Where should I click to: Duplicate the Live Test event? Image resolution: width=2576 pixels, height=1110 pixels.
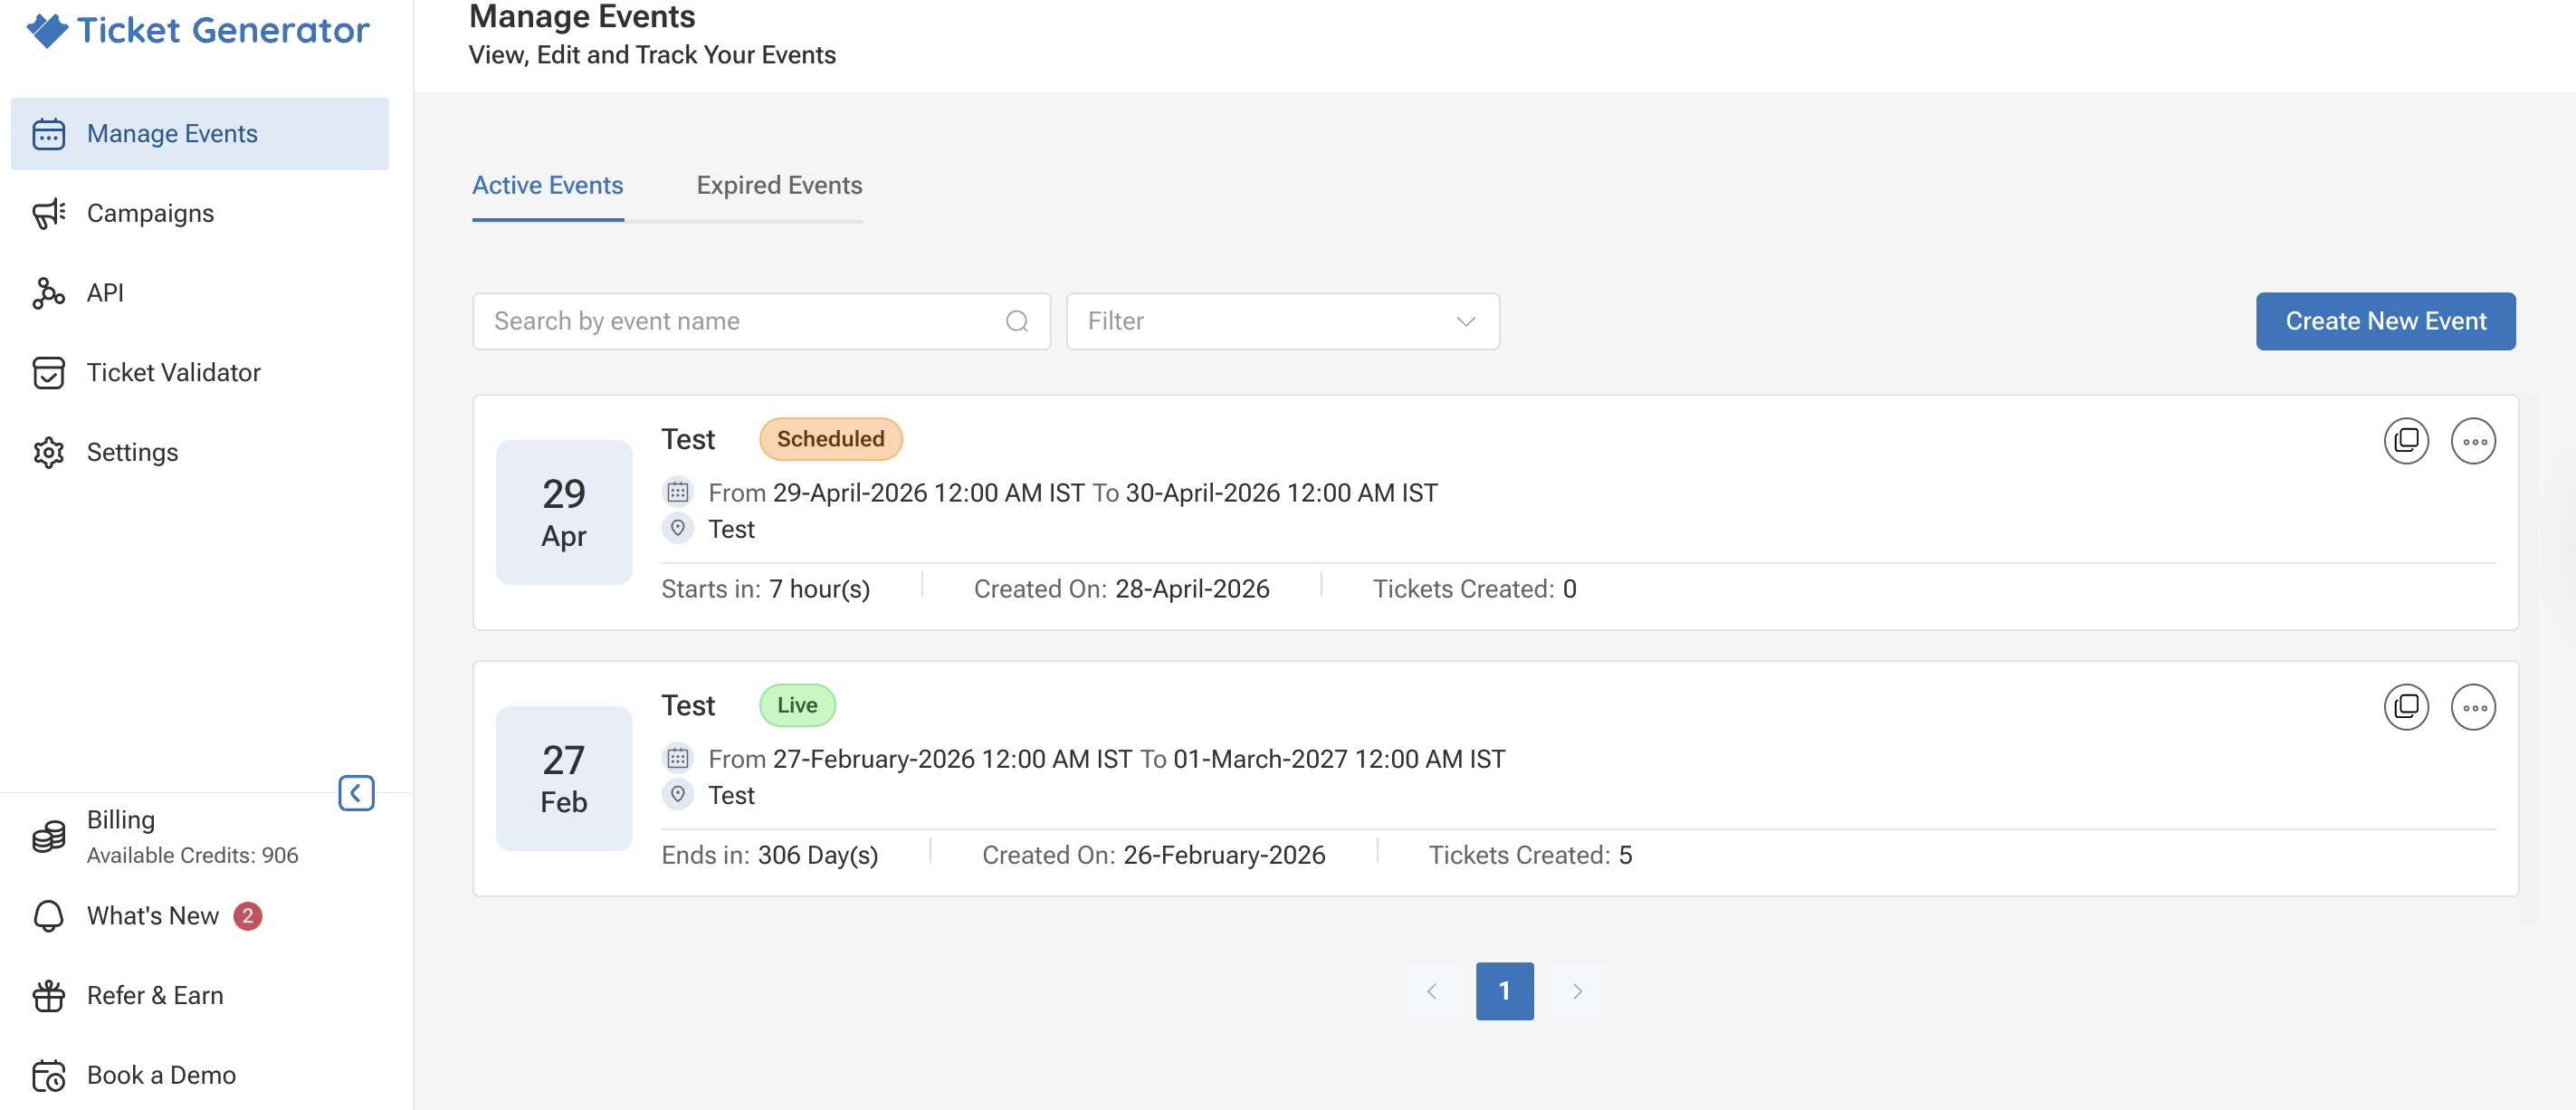tap(2406, 707)
